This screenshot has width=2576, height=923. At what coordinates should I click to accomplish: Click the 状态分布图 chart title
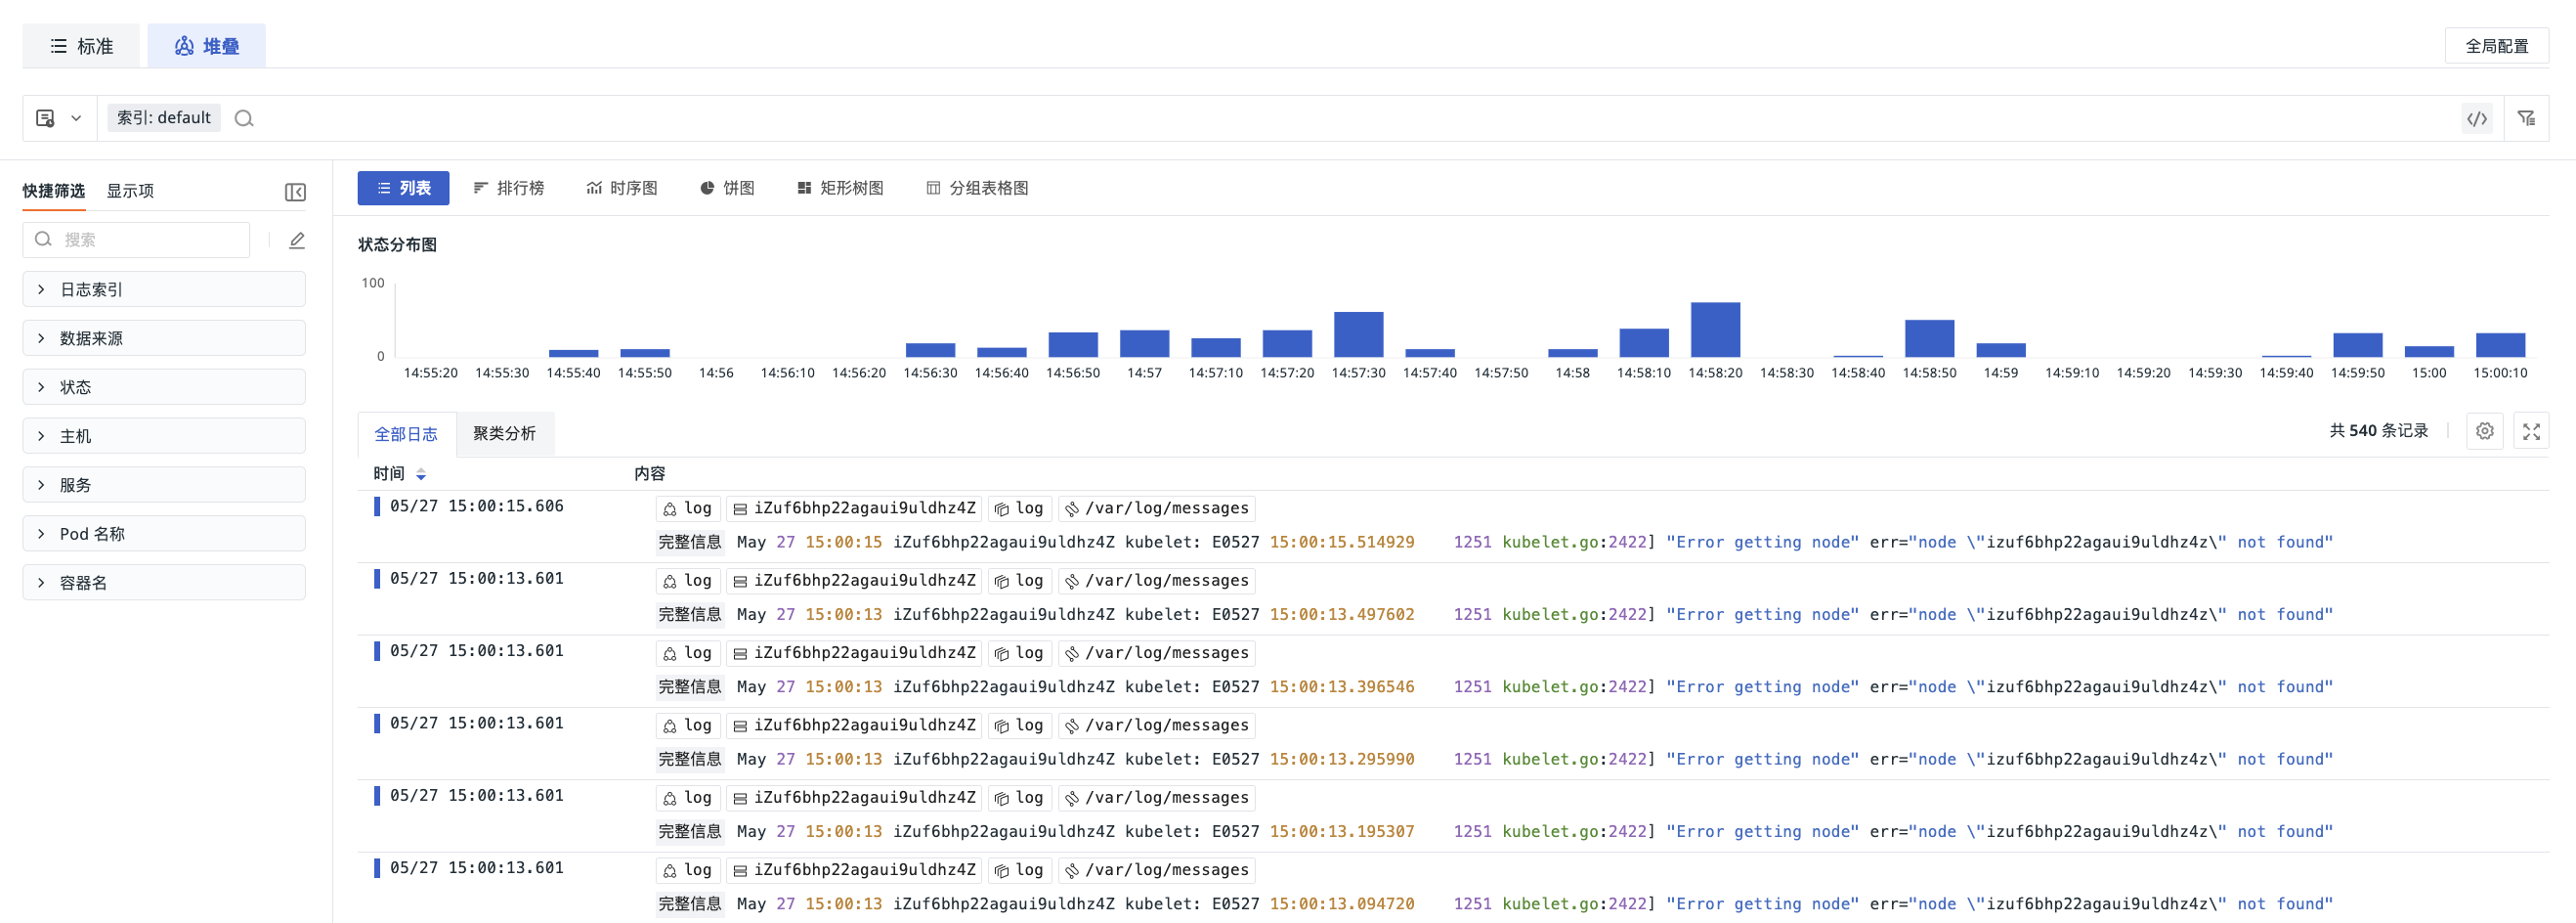(397, 245)
